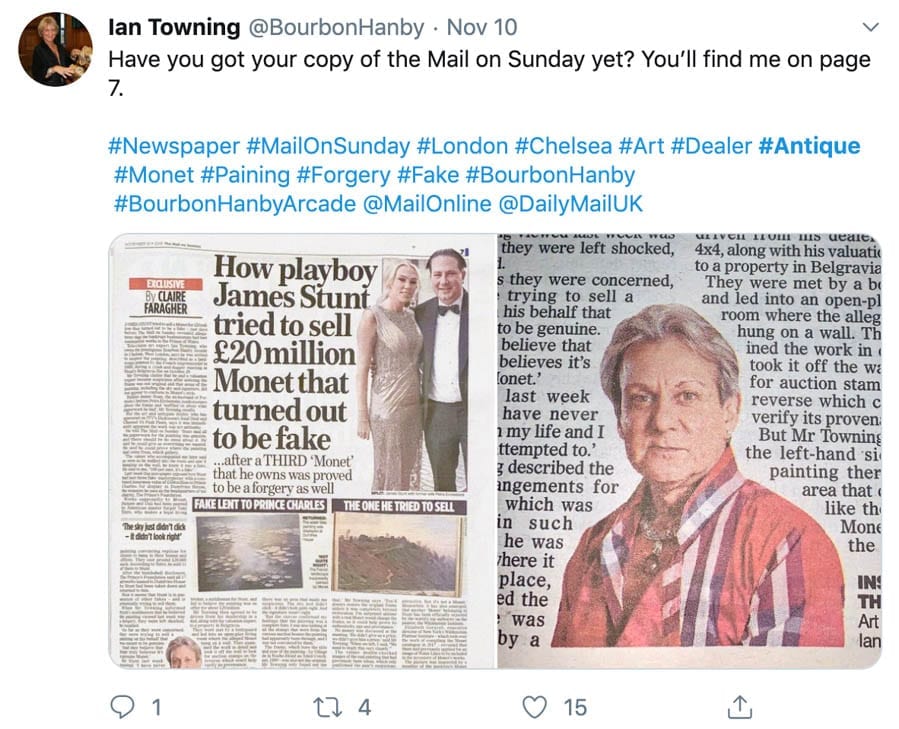Click the reply speech bubble icon
This screenshot has width=899, height=729.
coord(122,706)
